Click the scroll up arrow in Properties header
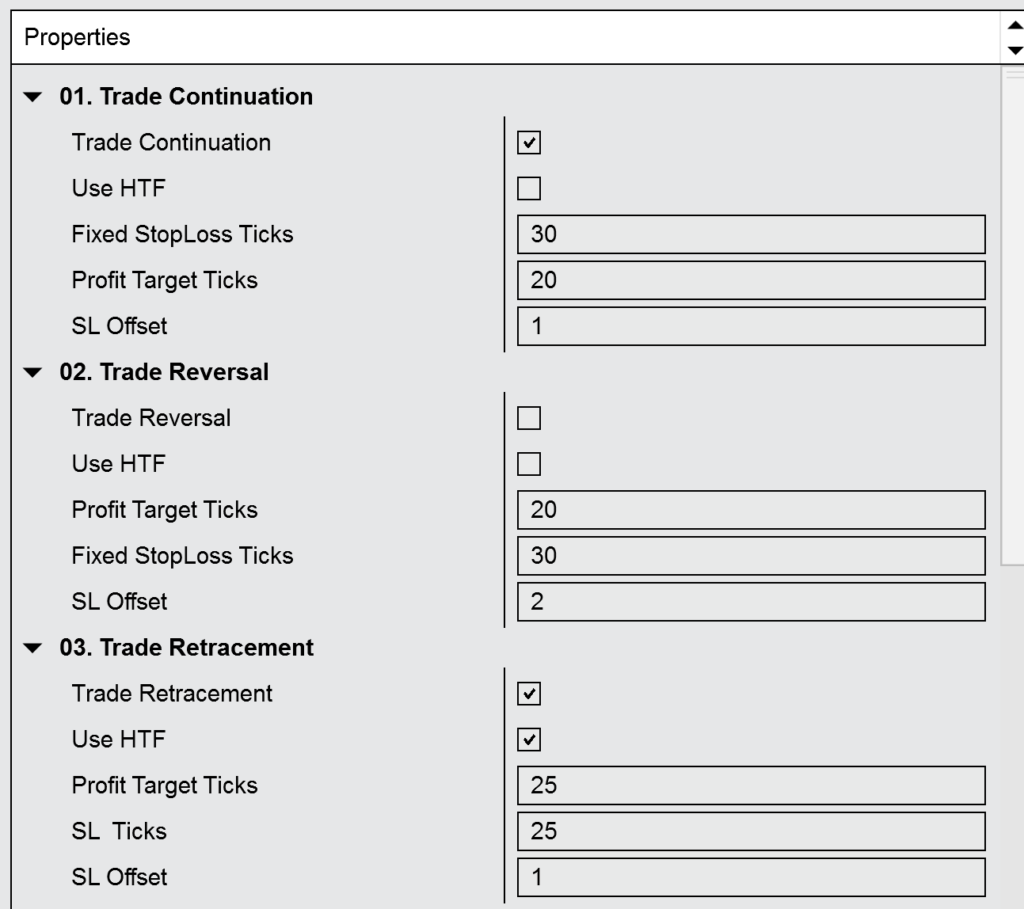Viewport: 1024px width, 909px height. tap(1017, 29)
